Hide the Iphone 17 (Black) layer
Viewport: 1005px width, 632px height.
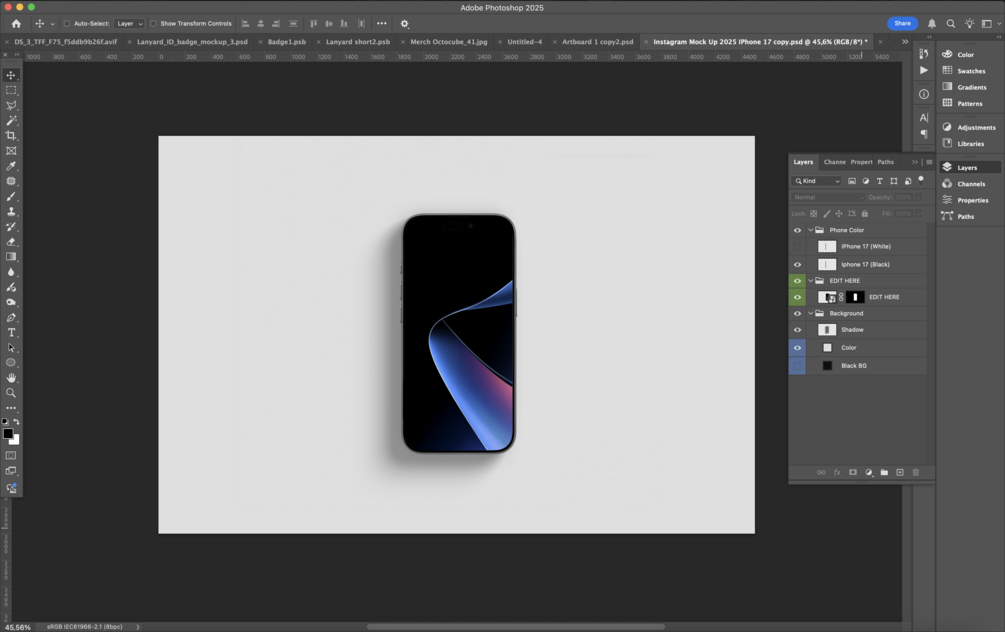pos(797,264)
